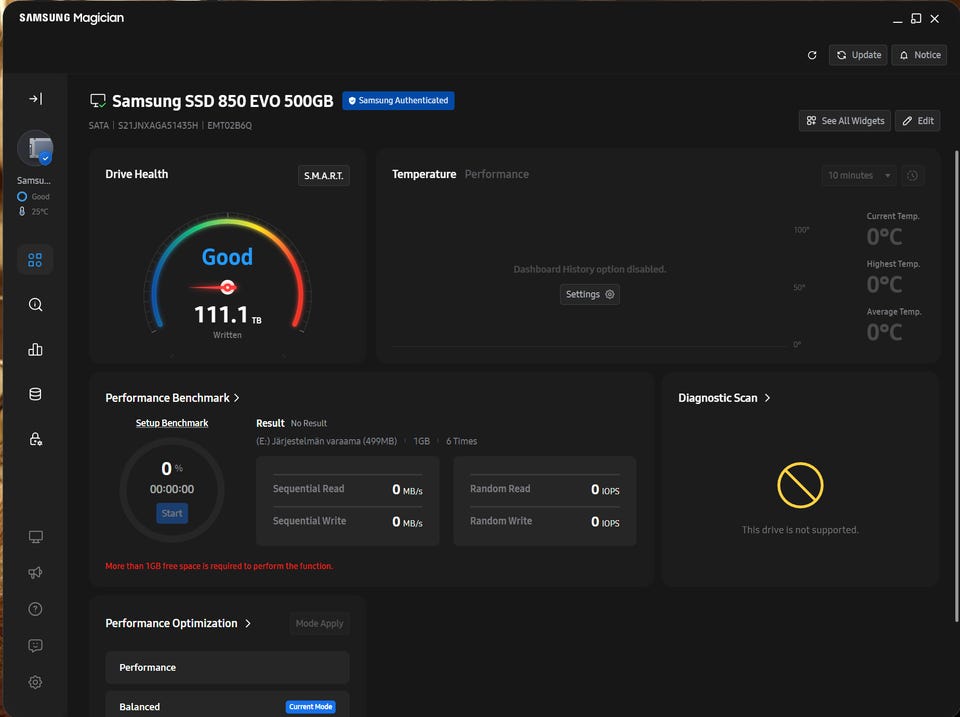This screenshot has height=717, width=960.
Task: Click Settings button in temperature widget
Action: pos(590,295)
